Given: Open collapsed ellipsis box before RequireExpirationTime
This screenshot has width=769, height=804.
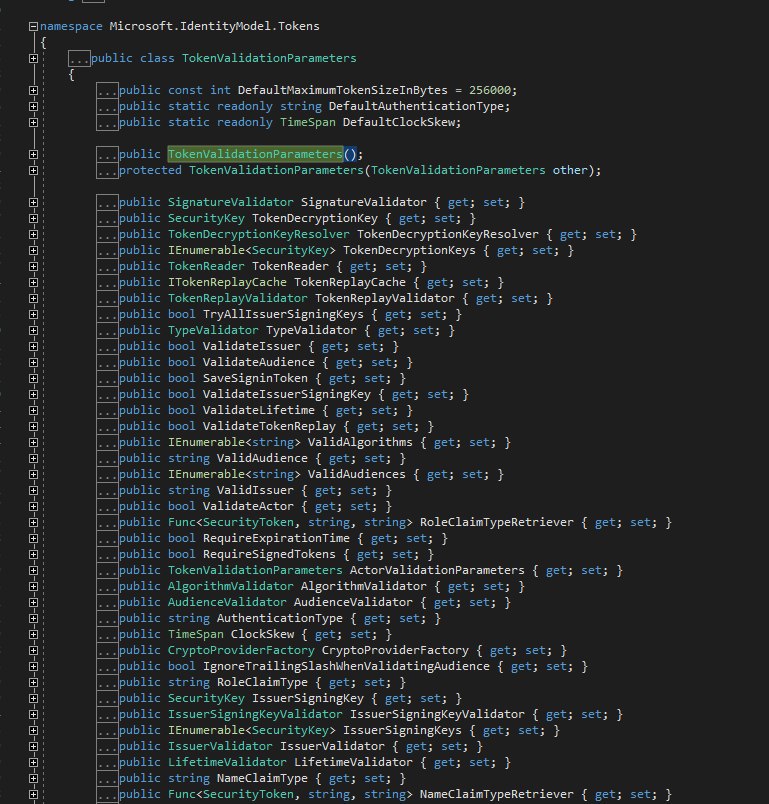Looking at the screenshot, I should click(x=107, y=538).
